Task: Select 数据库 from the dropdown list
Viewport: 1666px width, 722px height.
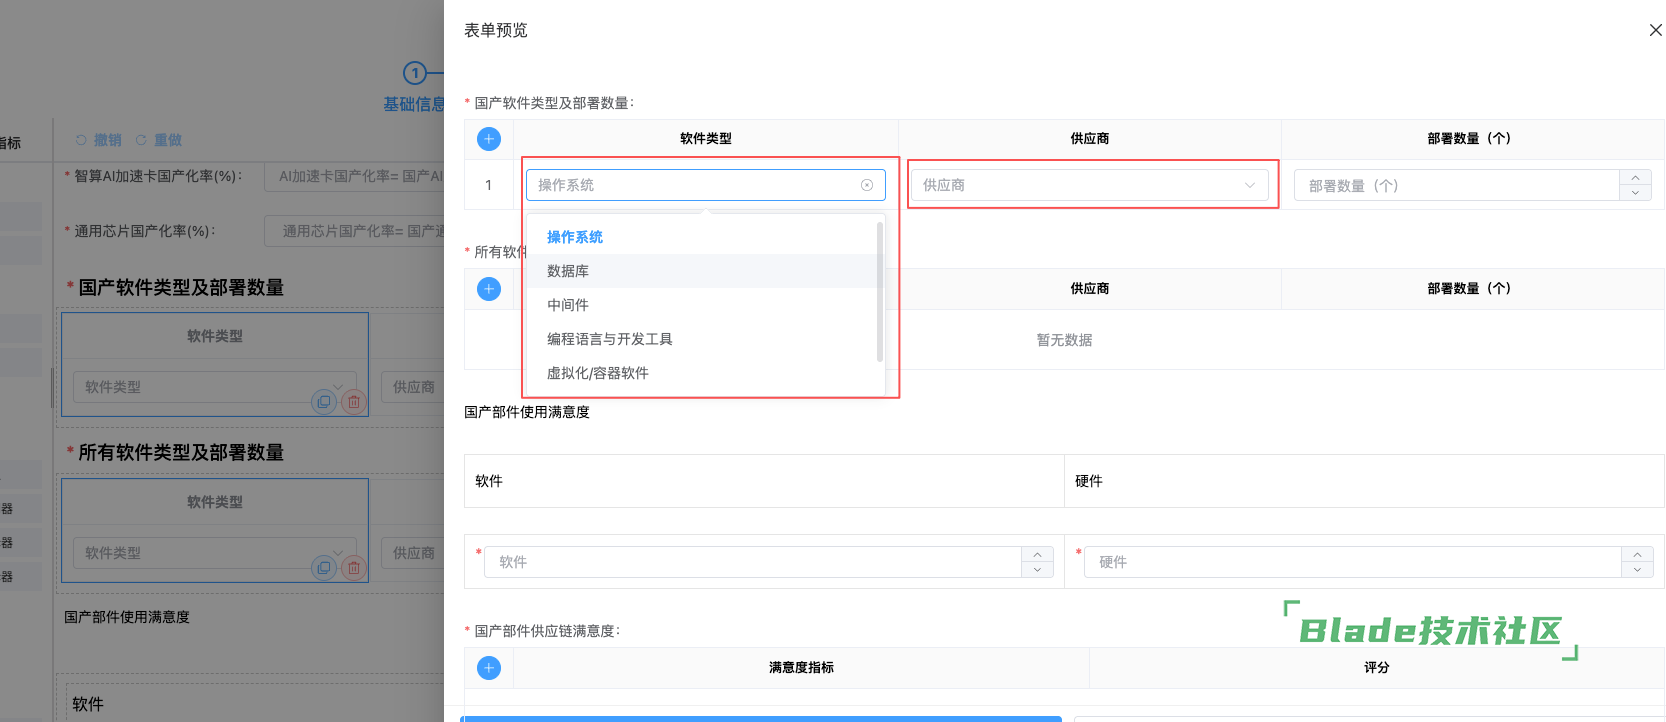Action: 568,271
